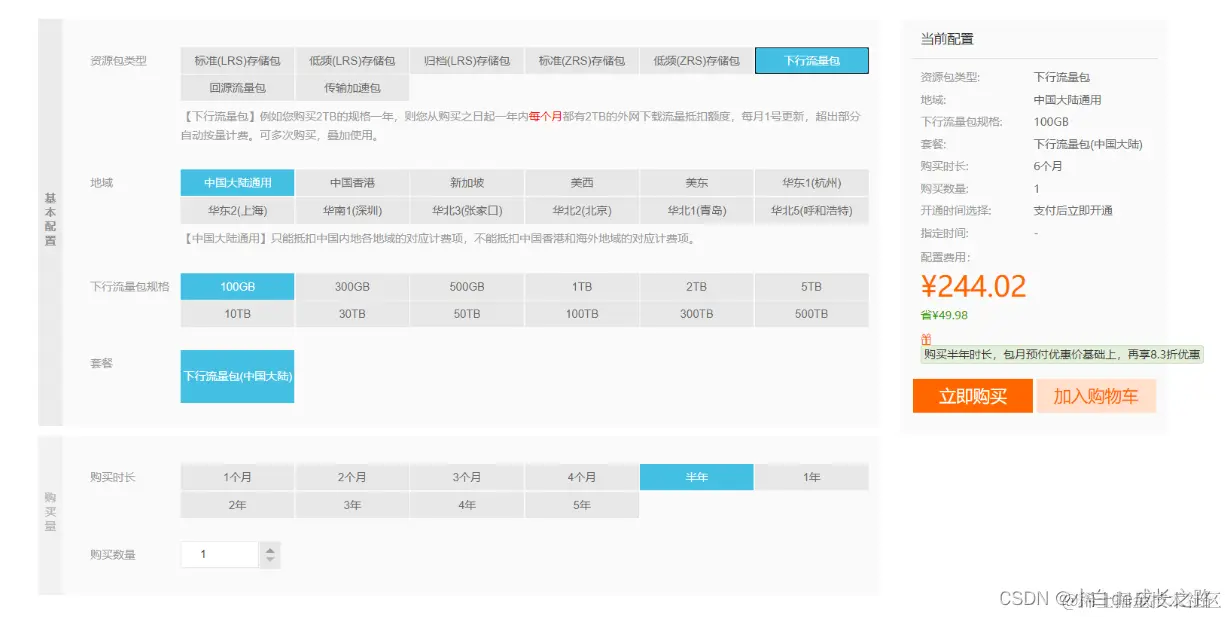The height and width of the screenshot is (617, 1228).
Task: Click the 当前配置 panel heading
Action: pos(947,39)
